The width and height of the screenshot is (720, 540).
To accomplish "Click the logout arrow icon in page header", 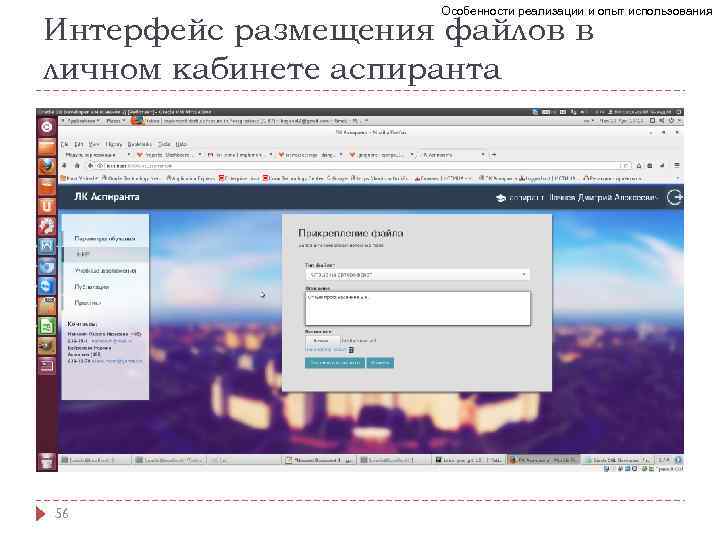I will point(675,197).
